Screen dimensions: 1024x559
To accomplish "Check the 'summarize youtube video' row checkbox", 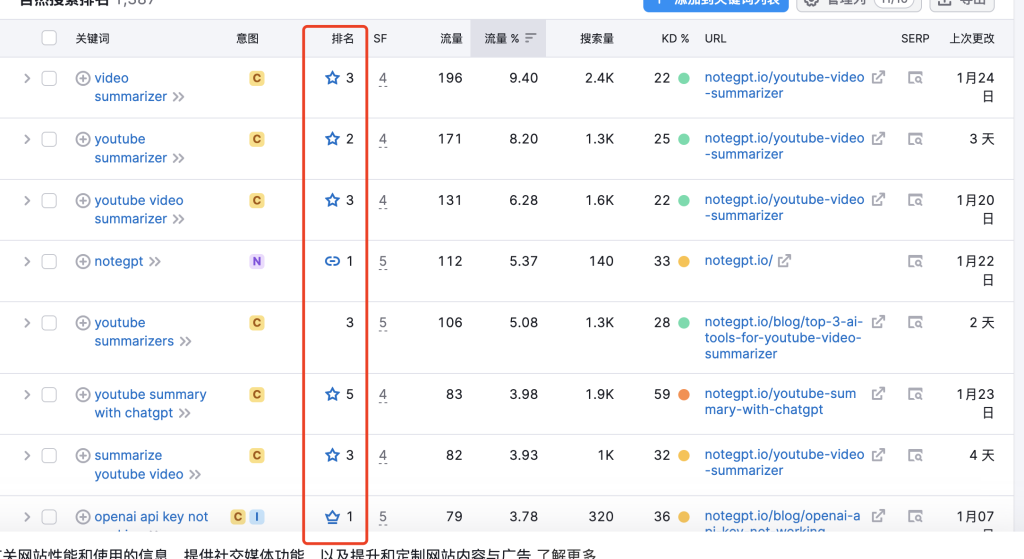I will (x=49, y=456).
